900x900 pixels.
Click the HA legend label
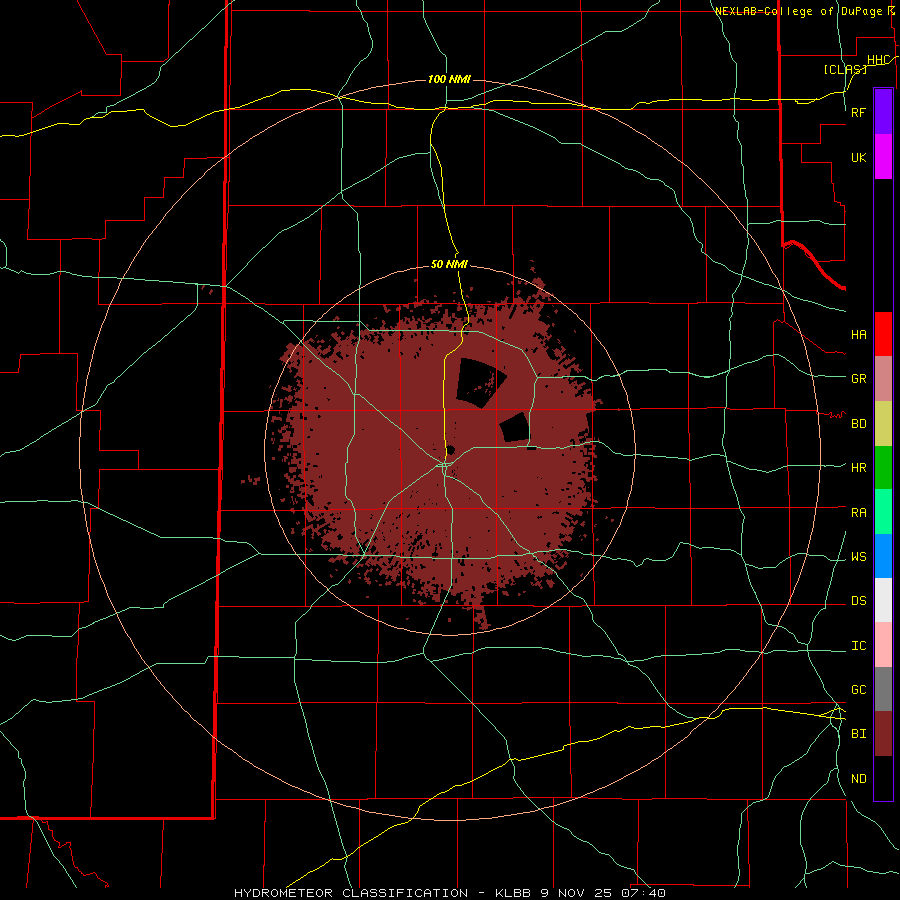tap(859, 335)
